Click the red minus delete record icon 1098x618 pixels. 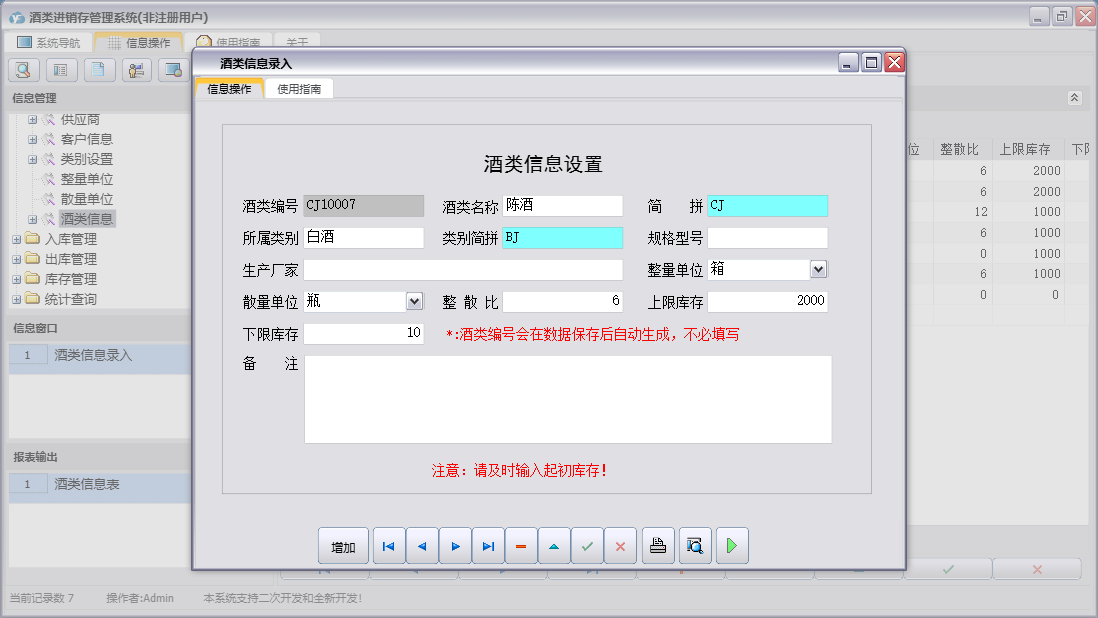coord(521,546)
